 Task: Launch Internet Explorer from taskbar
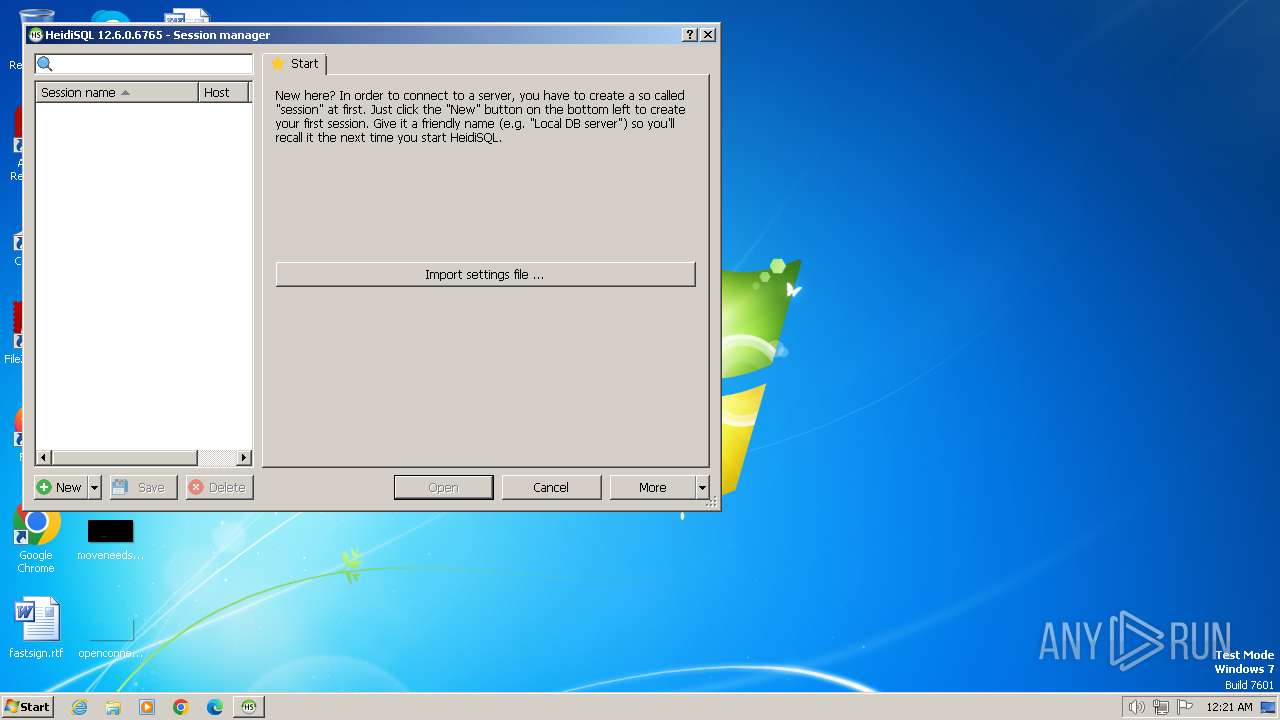tap(79, 706)
